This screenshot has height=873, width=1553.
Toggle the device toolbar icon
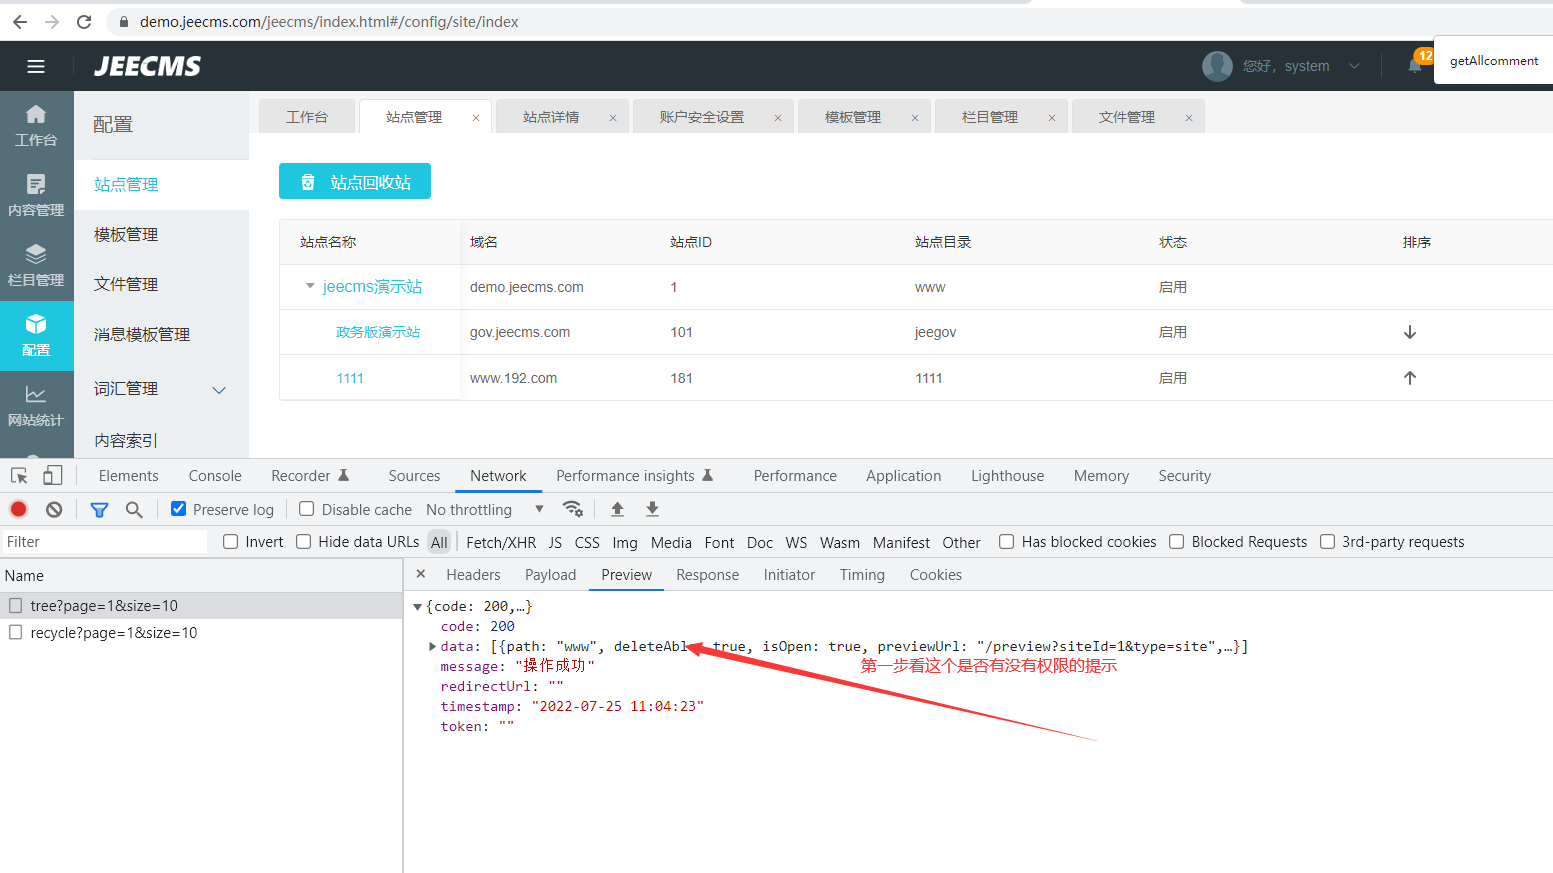[x=52, y=476]
